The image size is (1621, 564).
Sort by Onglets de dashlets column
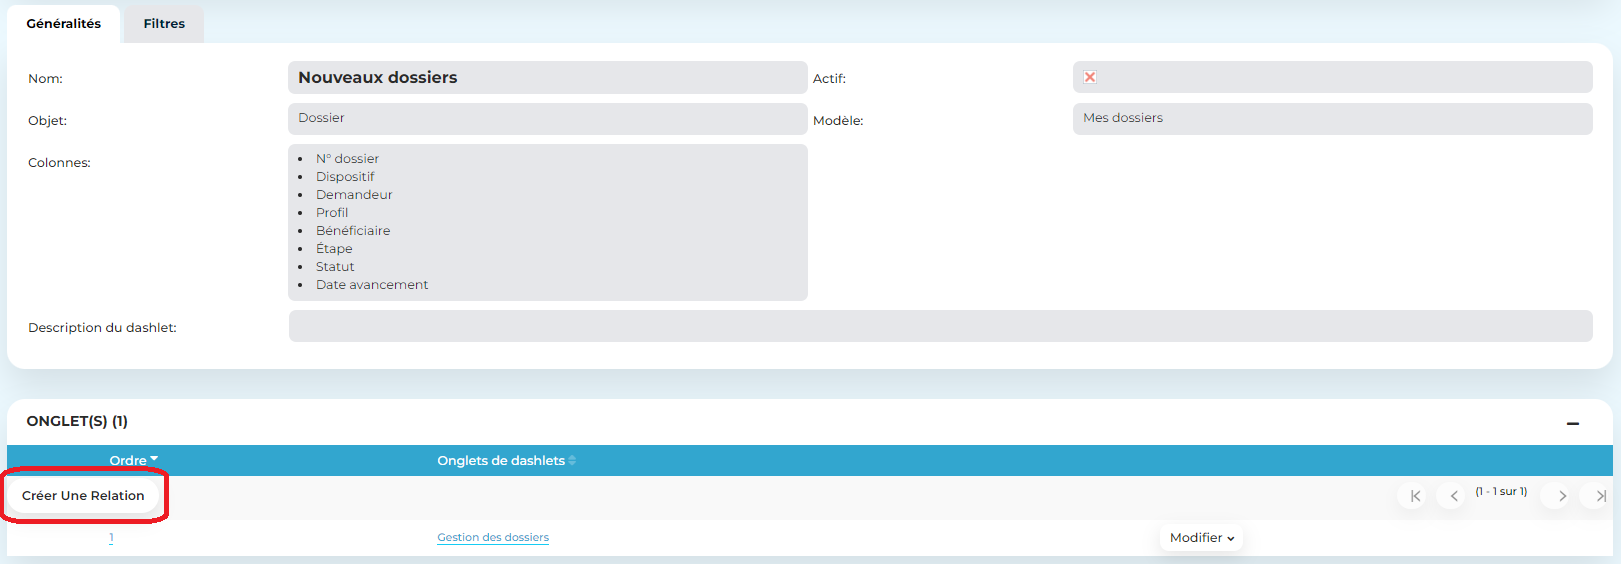point(505,460)
